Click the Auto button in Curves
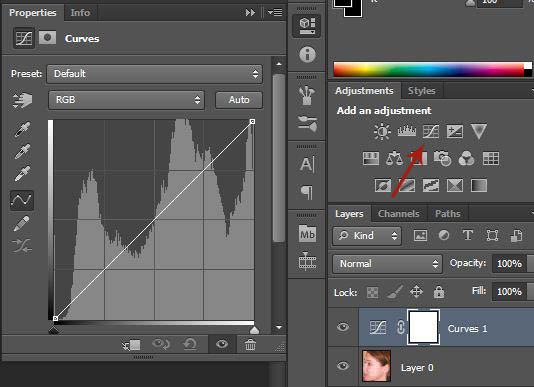The width and height of the screenshot is (534, 387). [x=239, y=100]
